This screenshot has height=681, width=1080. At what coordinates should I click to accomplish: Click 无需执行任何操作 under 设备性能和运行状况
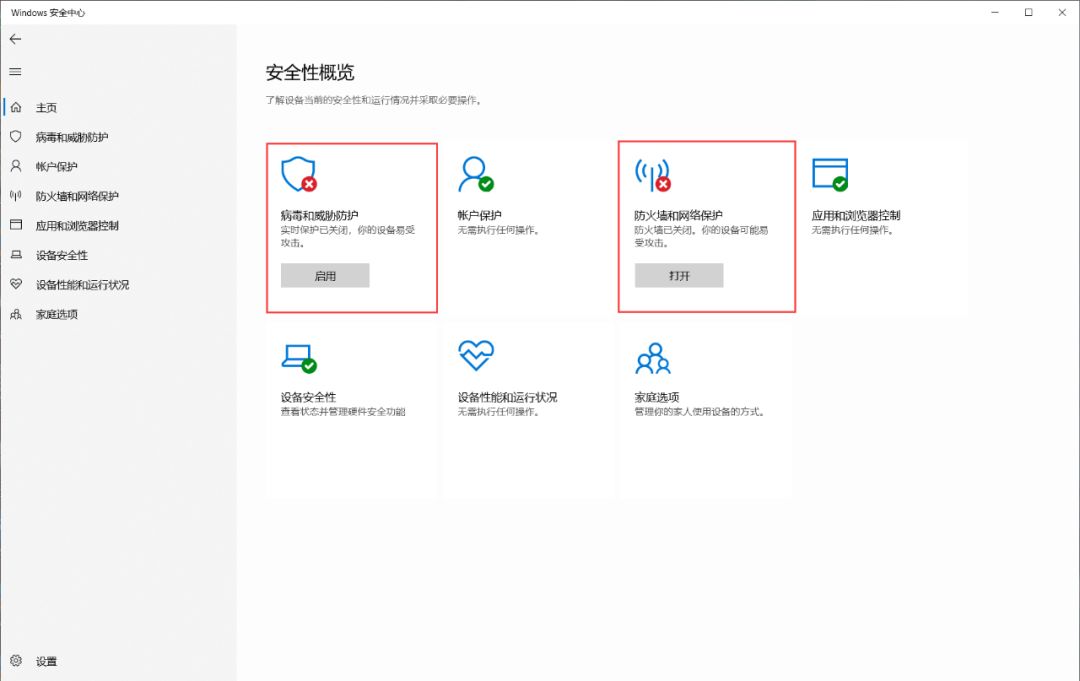[x=499, y=412]
